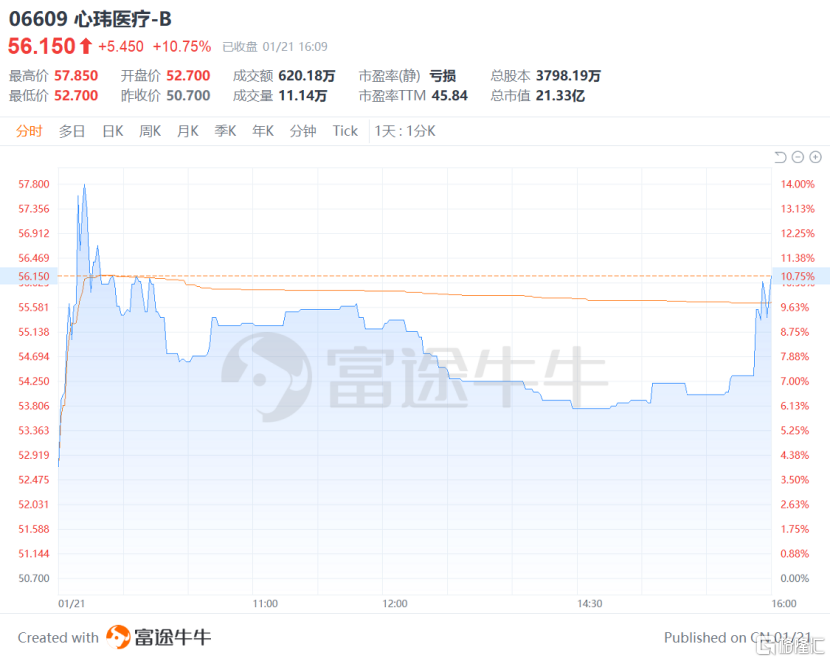831x662 pixels.
Task: Select the 分时 intraday tab
Action: (29, 131)
